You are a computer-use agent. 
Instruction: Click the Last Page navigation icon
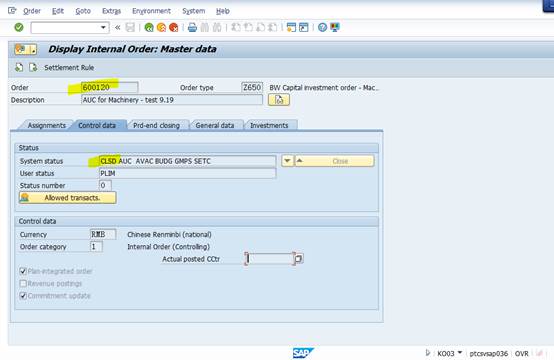point(273,27)
